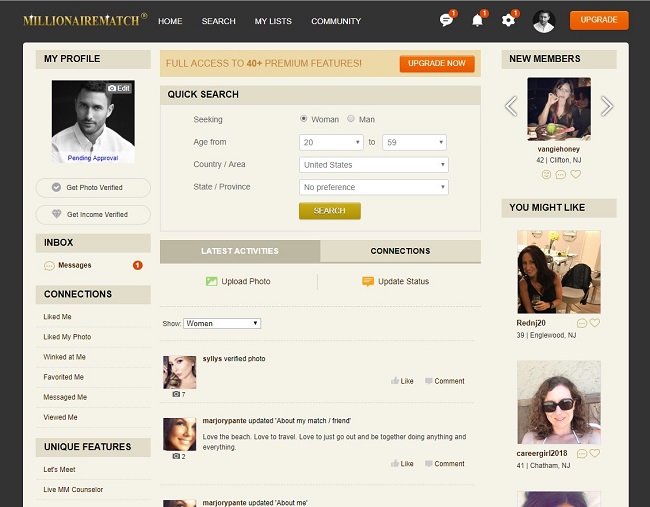Open COMMUNITY in top navigation
The image size is (650, 507).
click(336, 21)
